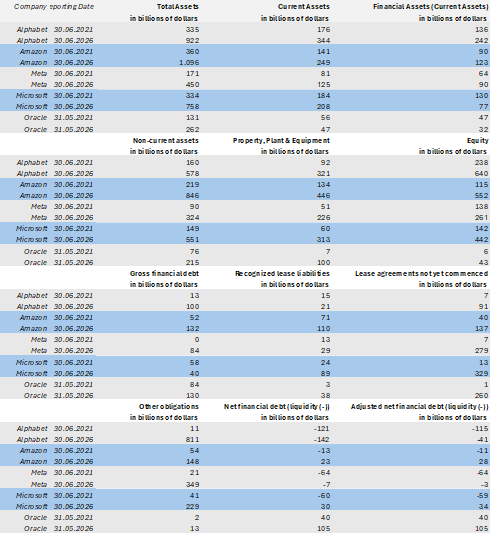Select Amazon 2026 equity value 552
This screenshot has height=534, width=491.
481,195
